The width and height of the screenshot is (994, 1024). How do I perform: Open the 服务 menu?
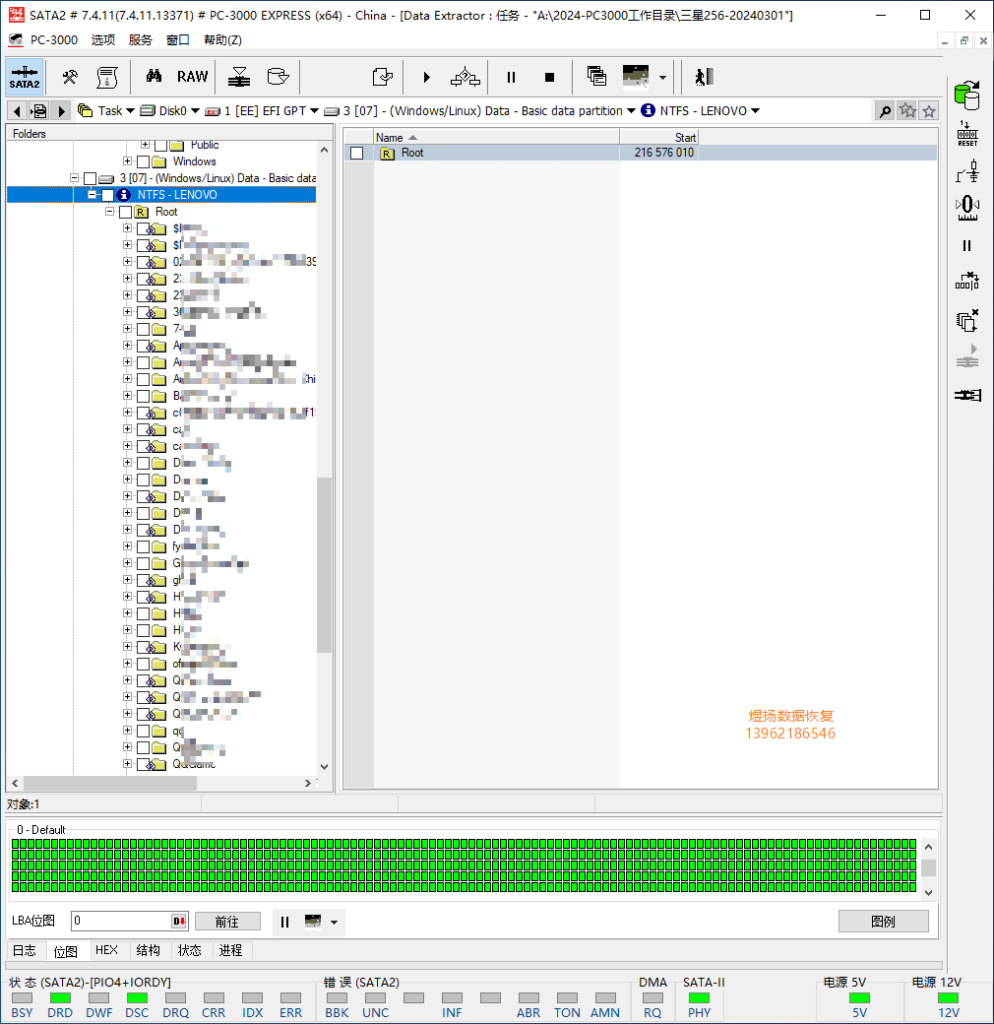(x=140, y=40)
